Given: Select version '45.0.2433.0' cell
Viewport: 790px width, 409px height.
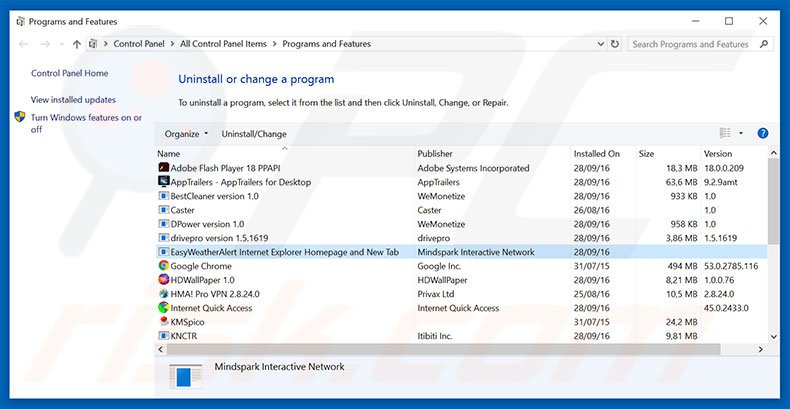Looking at the screenshot, I should (726, 308).
